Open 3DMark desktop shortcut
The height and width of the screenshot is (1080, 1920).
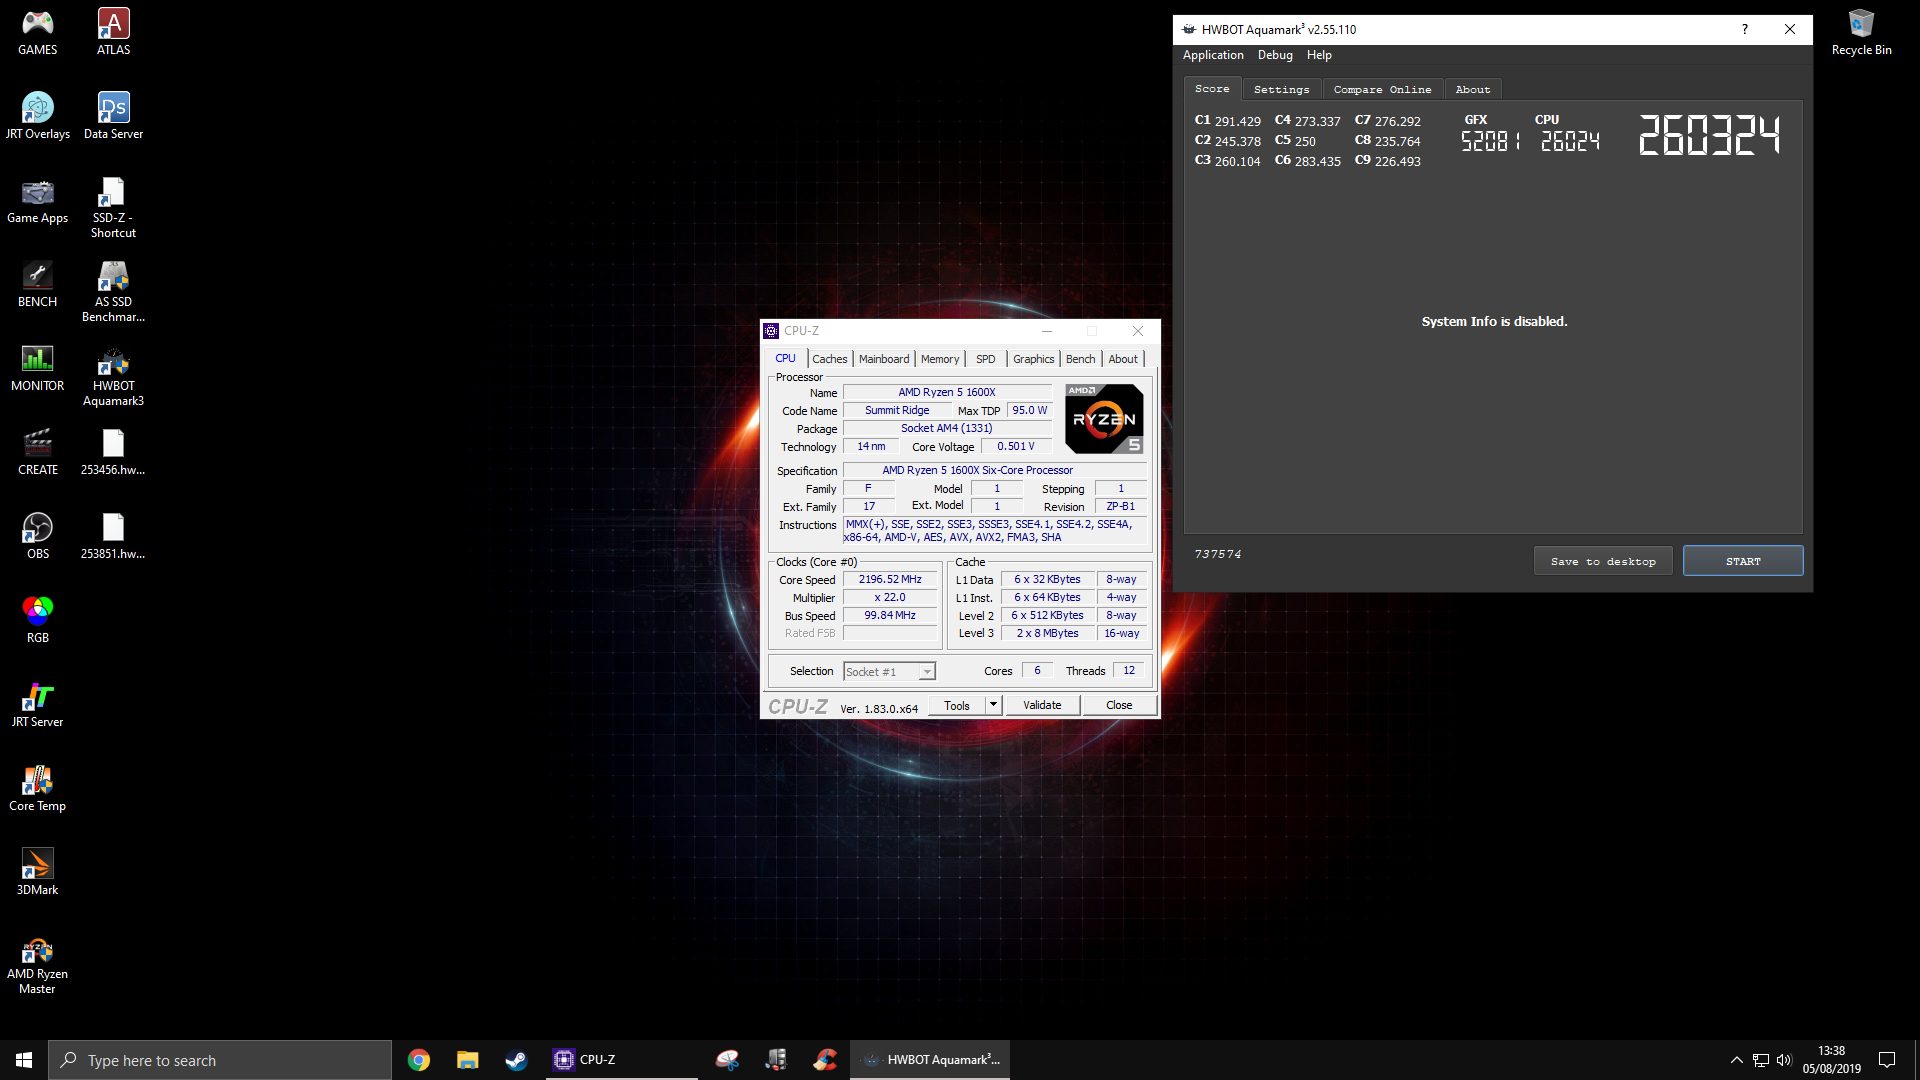pyautogui.click(x=38, y=872)
